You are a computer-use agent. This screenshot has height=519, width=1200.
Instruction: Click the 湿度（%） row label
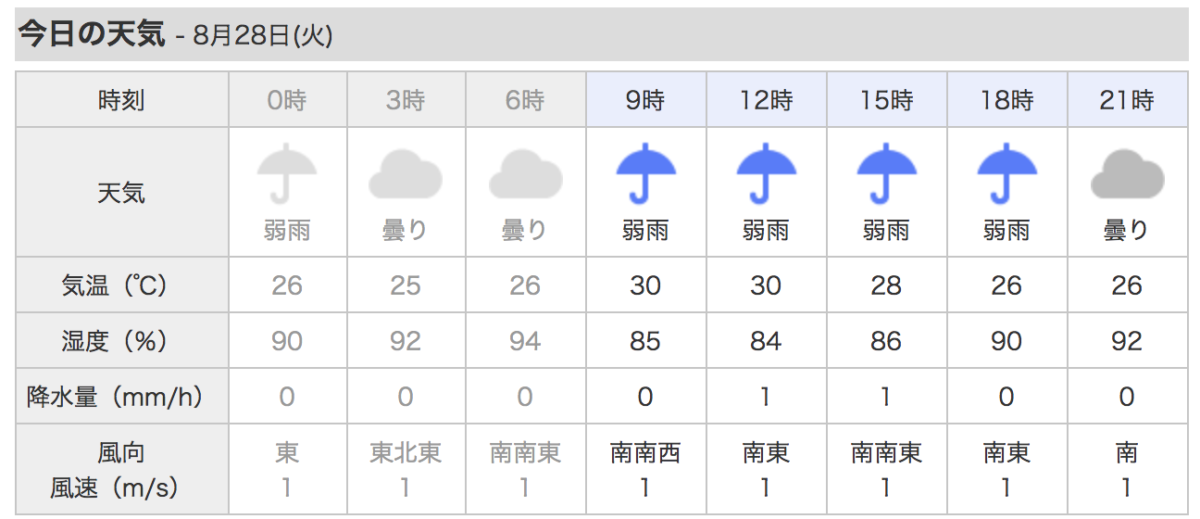[121, 341]
